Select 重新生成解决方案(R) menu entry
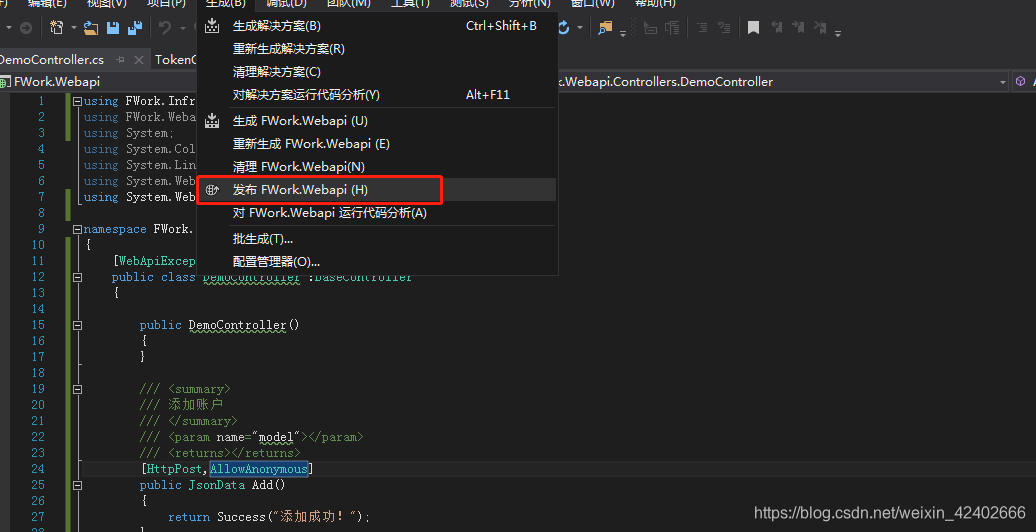 click(x=378, y=49)
